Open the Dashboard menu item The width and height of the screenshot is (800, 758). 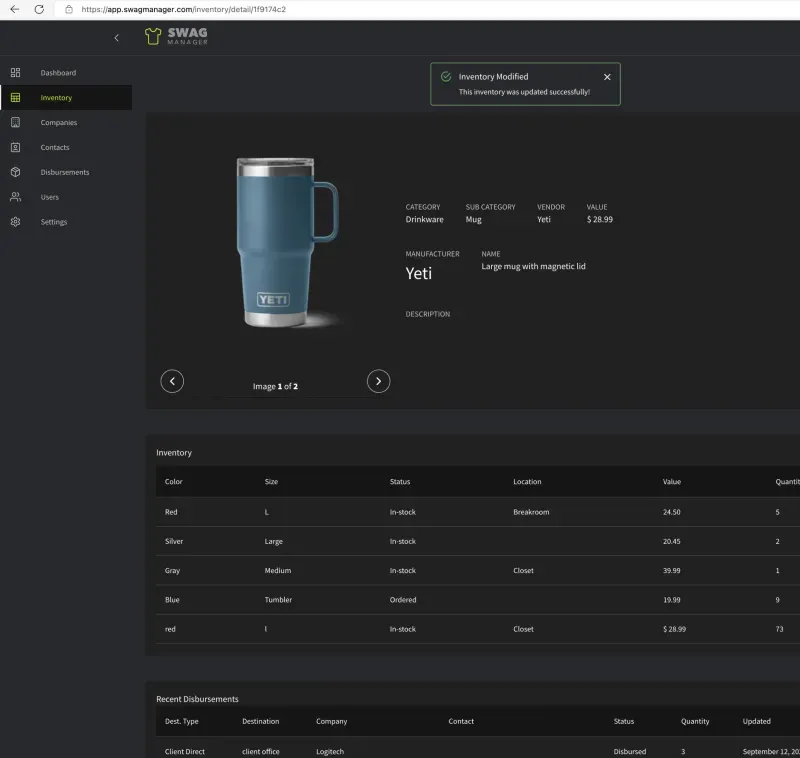tap(58, 73)
